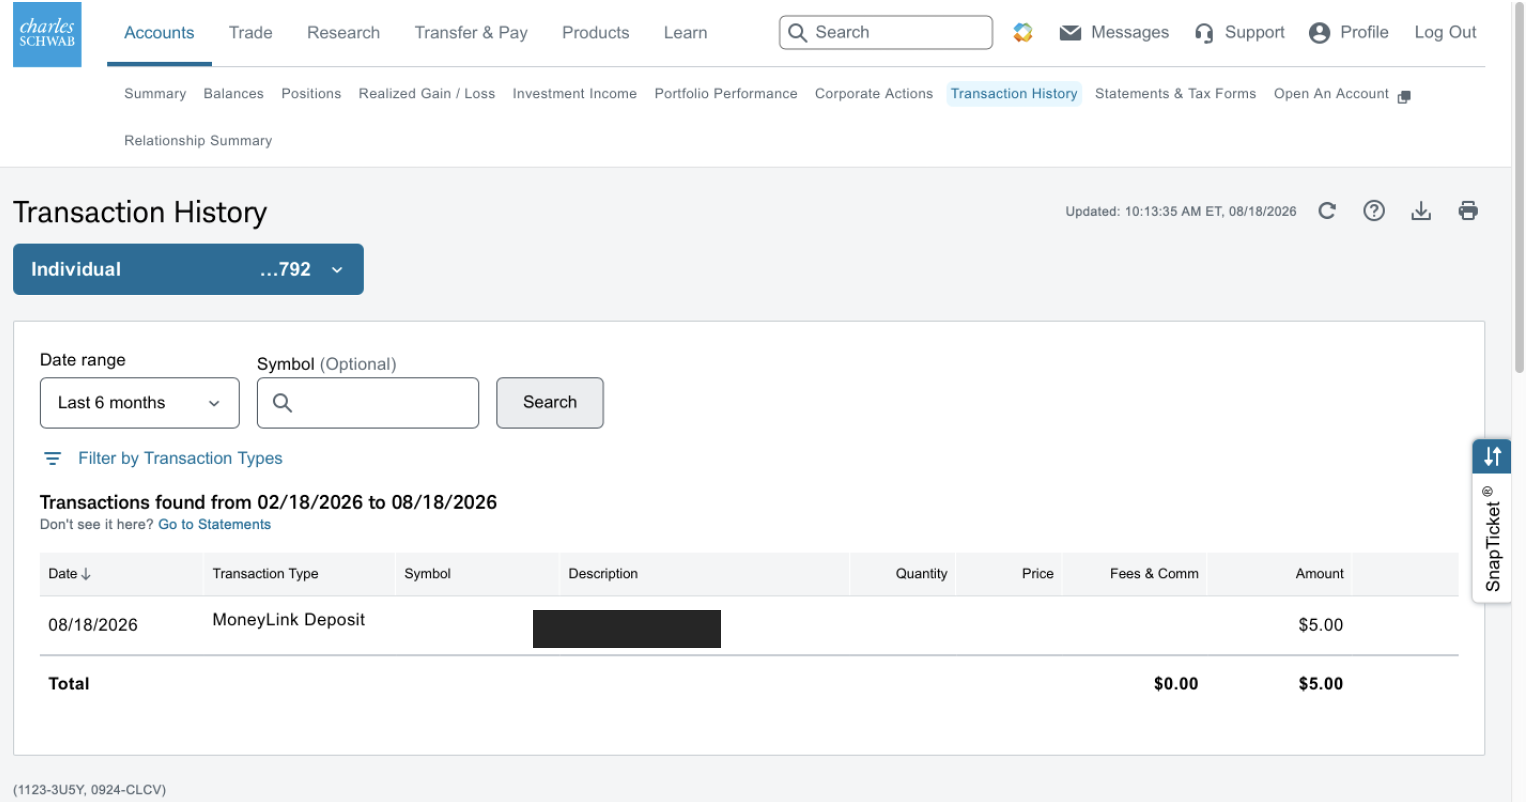The width and height of the screenshot is (1530, 802).
Task: Click the Charles Schwab logo
Action: point(47,34)
